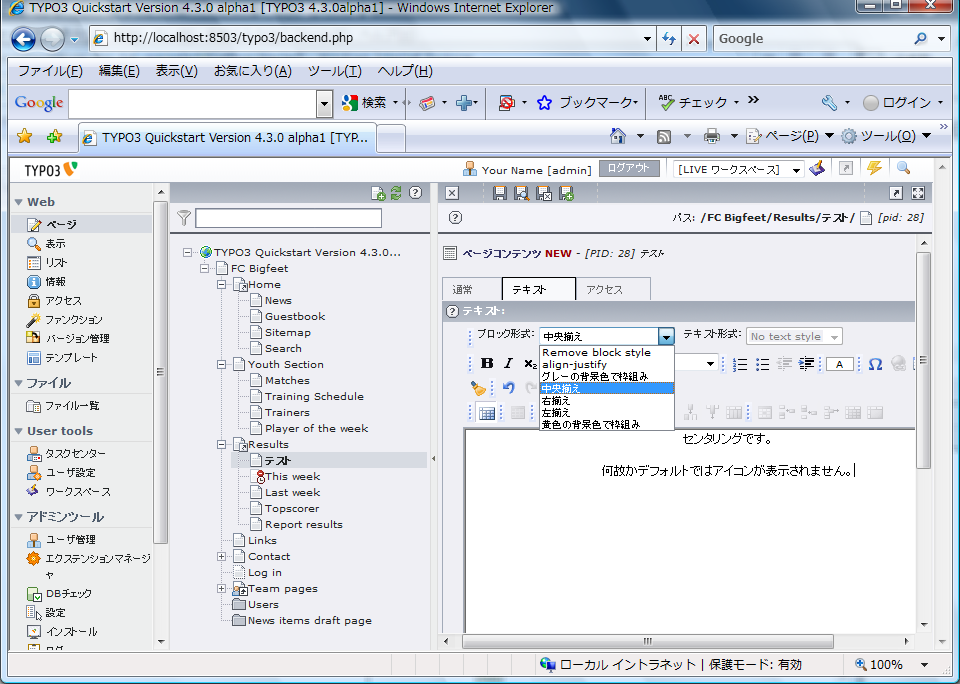Screen dimensions: 960x684
Task: Open document in new window icon
Action: pyautogui.click(x=896, y=194)
